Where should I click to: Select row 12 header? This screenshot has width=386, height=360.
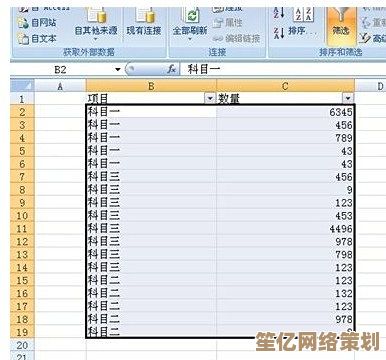point(22,241)
